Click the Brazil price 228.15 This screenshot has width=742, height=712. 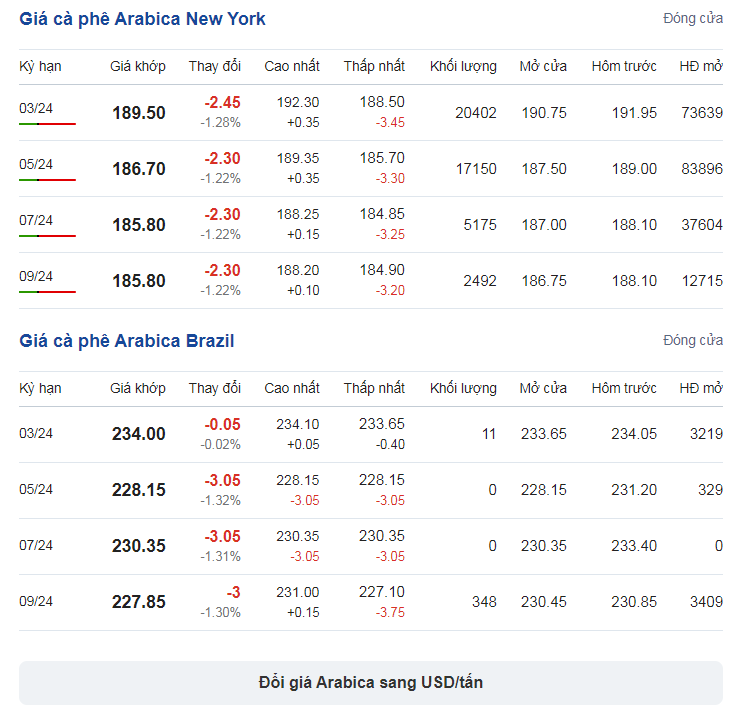[139, 490]
